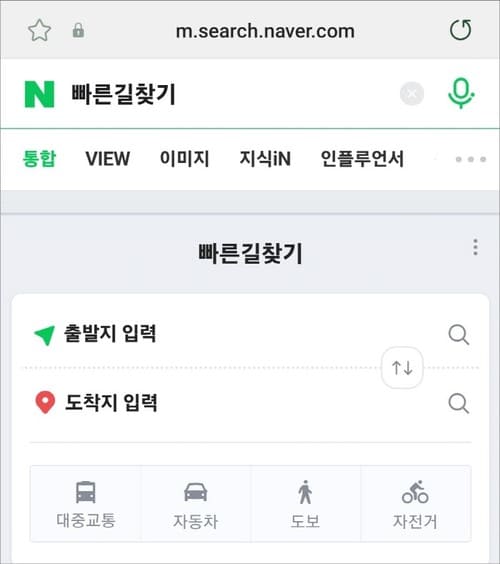Screen dimensions: 500x564
Task: Reload the page with the refresh icon
Action: coord(460,30)
